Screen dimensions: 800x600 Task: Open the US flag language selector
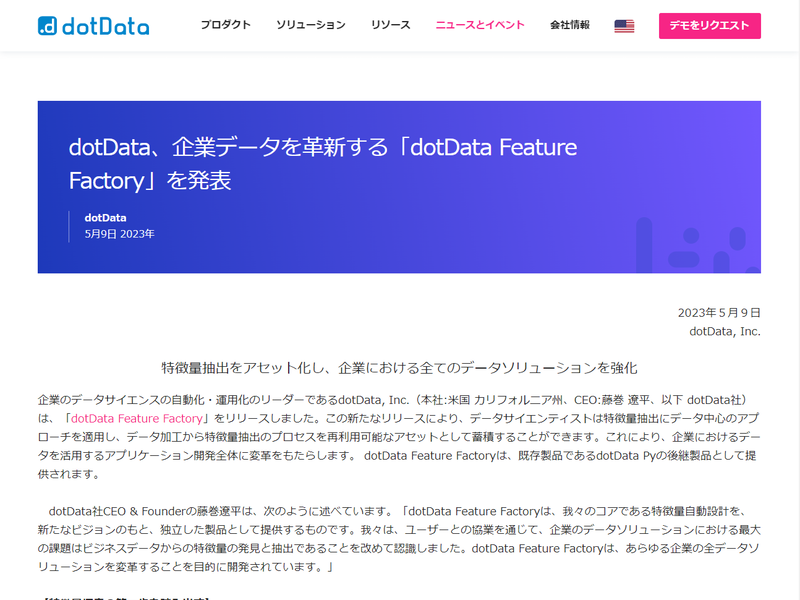[624, 27]
